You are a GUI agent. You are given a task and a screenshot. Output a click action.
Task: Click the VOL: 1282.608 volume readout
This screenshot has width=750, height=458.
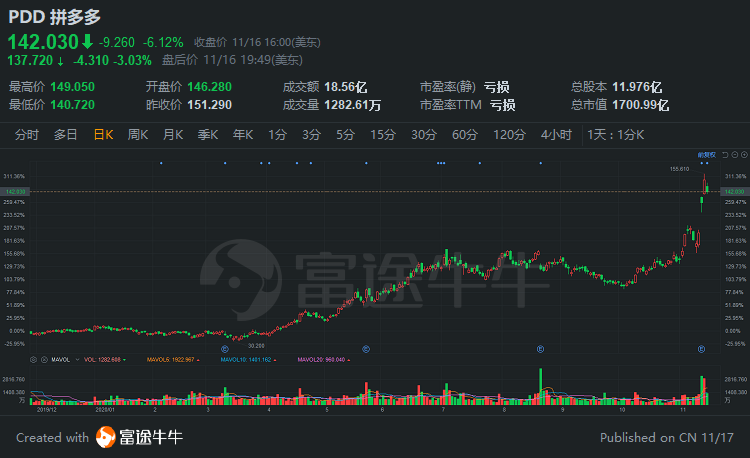click(102, 360)
